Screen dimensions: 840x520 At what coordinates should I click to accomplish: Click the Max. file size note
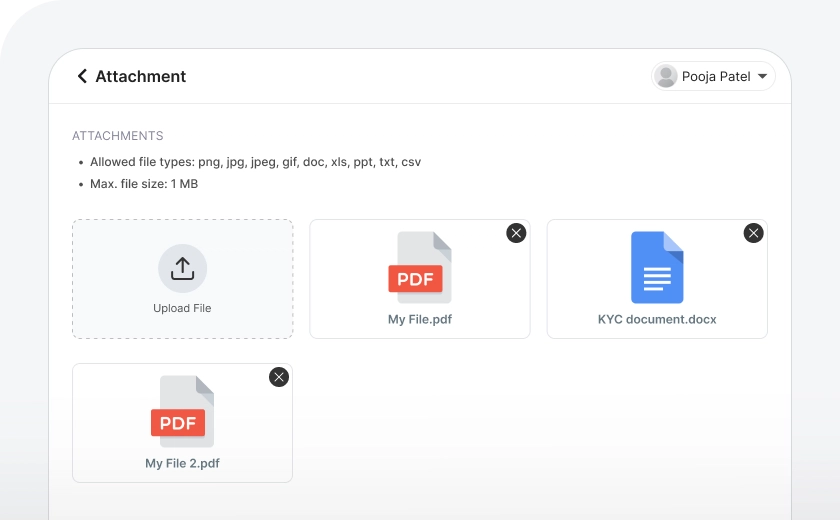point(143,184)
